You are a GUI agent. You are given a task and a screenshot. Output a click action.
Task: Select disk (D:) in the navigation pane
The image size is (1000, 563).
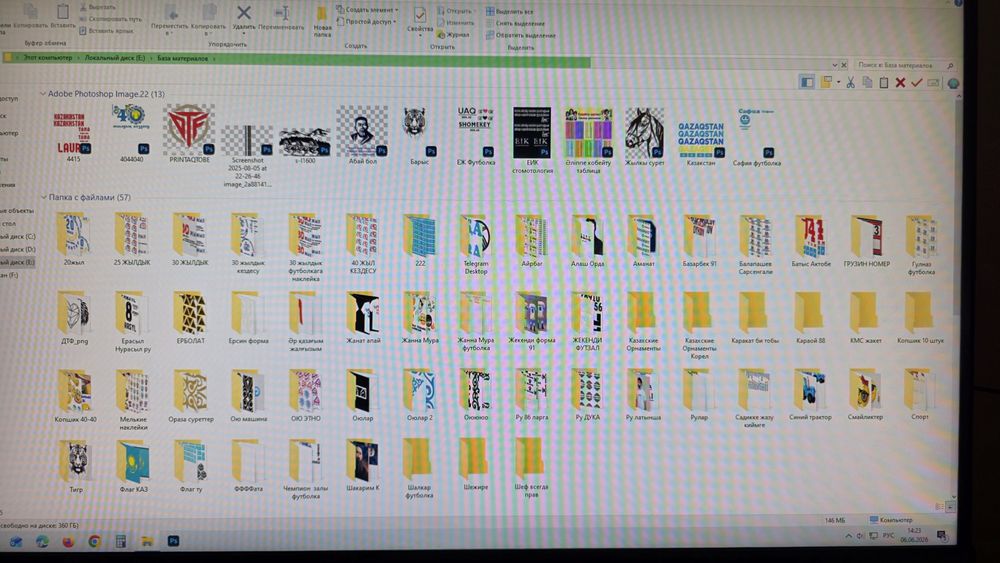point(18,249)
